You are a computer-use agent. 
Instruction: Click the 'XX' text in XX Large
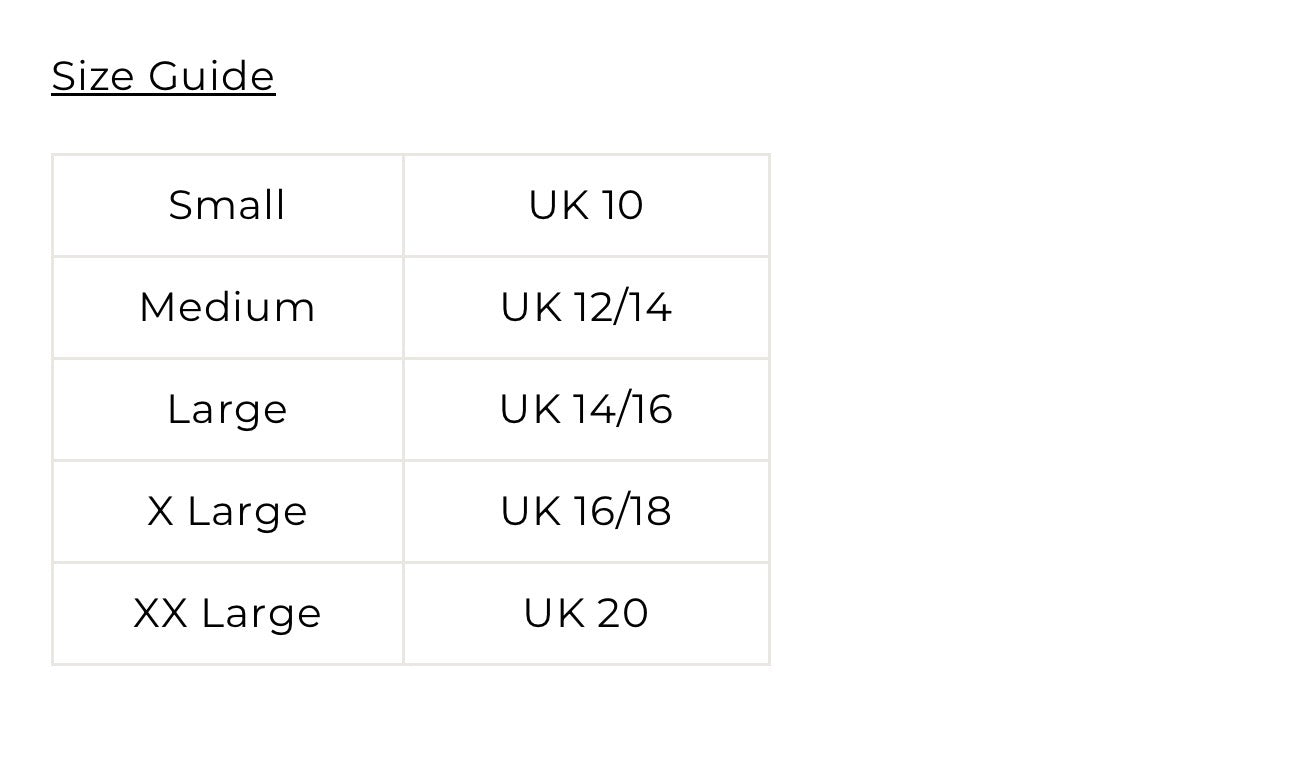[x=161, y=613]
